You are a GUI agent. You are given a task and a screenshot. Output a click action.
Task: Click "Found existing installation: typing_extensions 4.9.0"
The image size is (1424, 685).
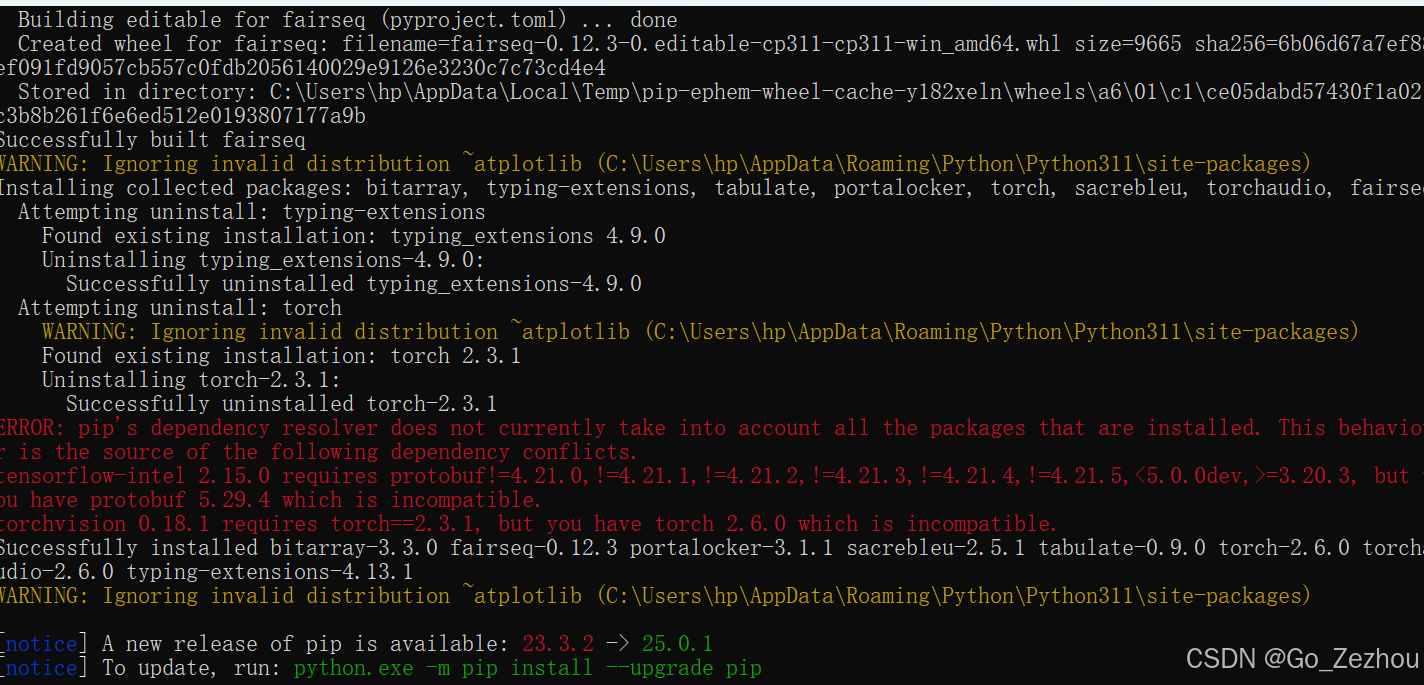click(353, 236)
